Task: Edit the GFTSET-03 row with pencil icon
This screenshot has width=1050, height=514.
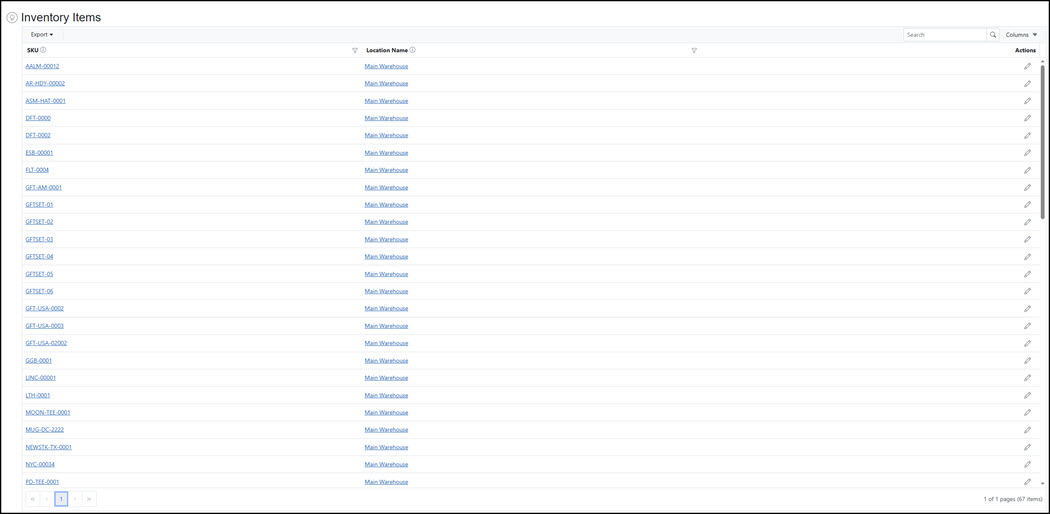Action: tap(1027, 239)
